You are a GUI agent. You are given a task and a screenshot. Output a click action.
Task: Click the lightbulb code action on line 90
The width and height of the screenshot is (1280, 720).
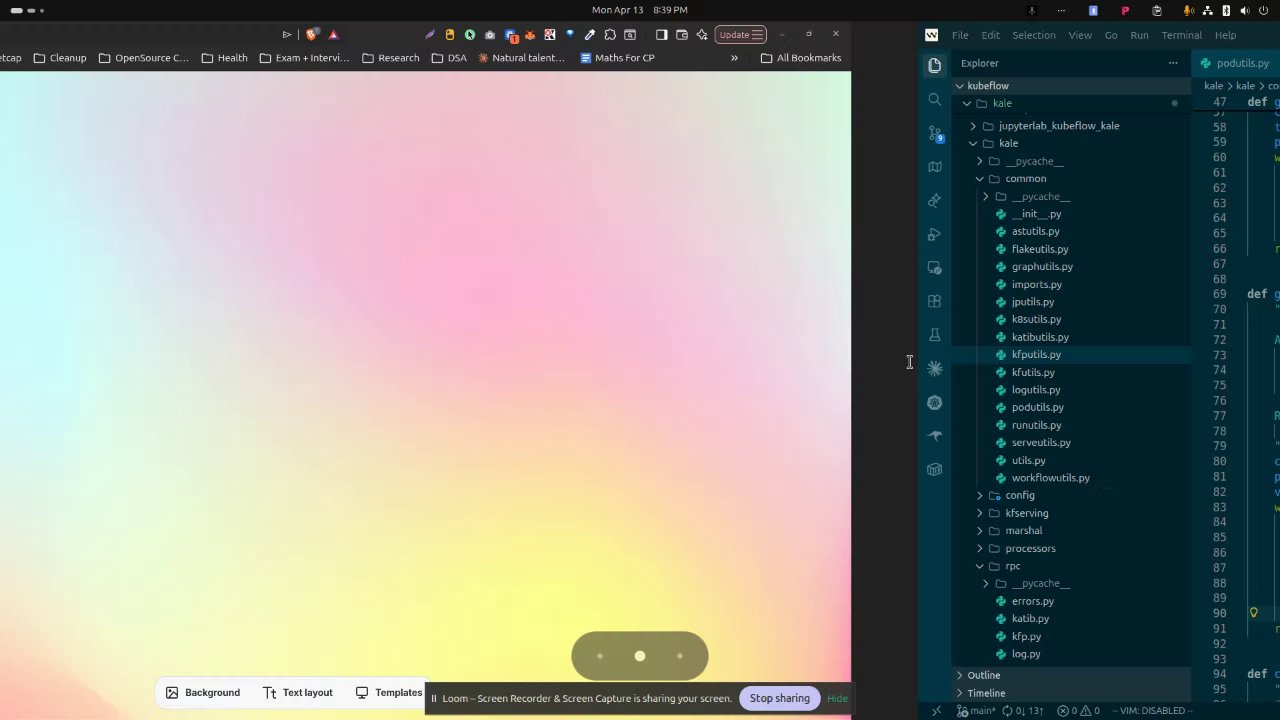click(x=1253, y=613)
